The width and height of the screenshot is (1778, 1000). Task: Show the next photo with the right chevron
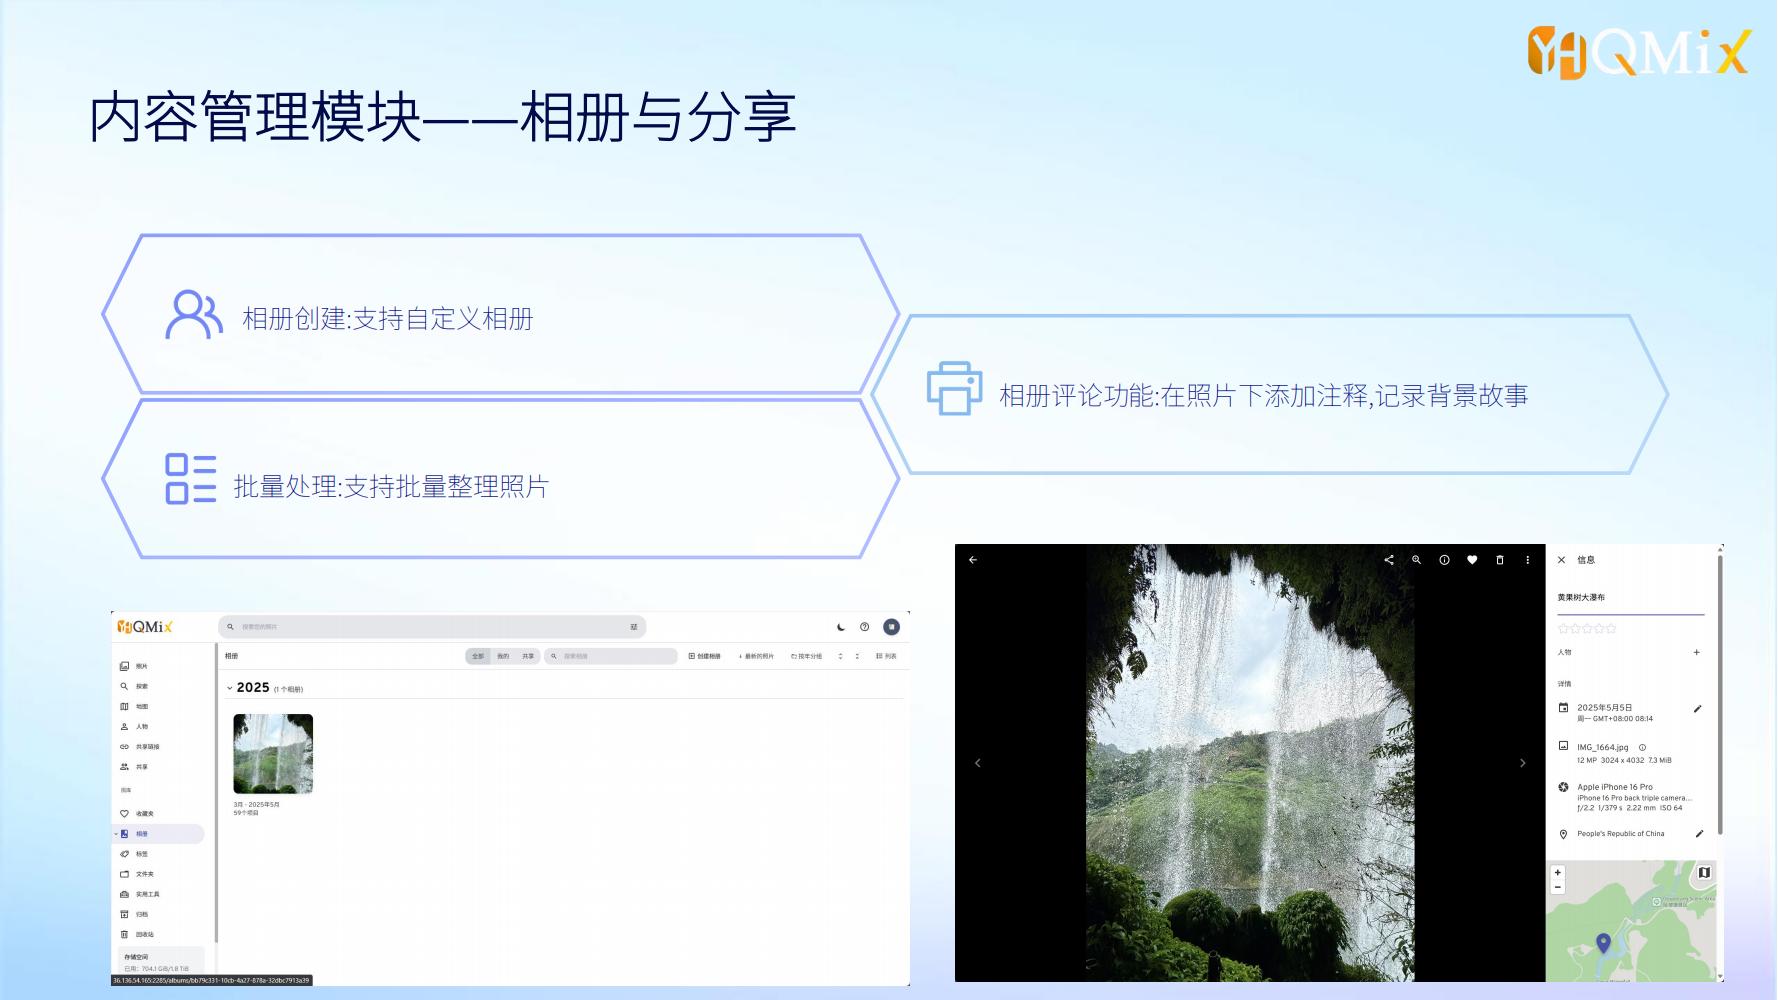(x=1523, y=763)
